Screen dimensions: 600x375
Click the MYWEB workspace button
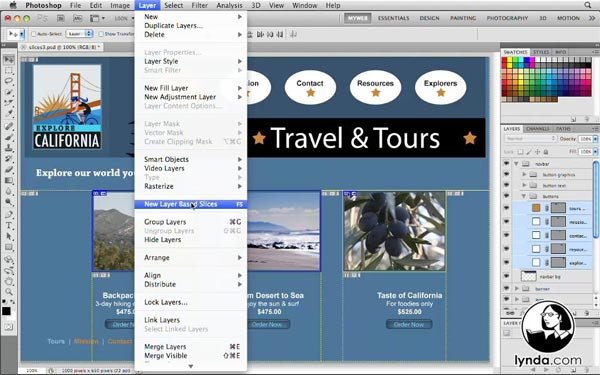pyautogui.click(x=357, y=18)
